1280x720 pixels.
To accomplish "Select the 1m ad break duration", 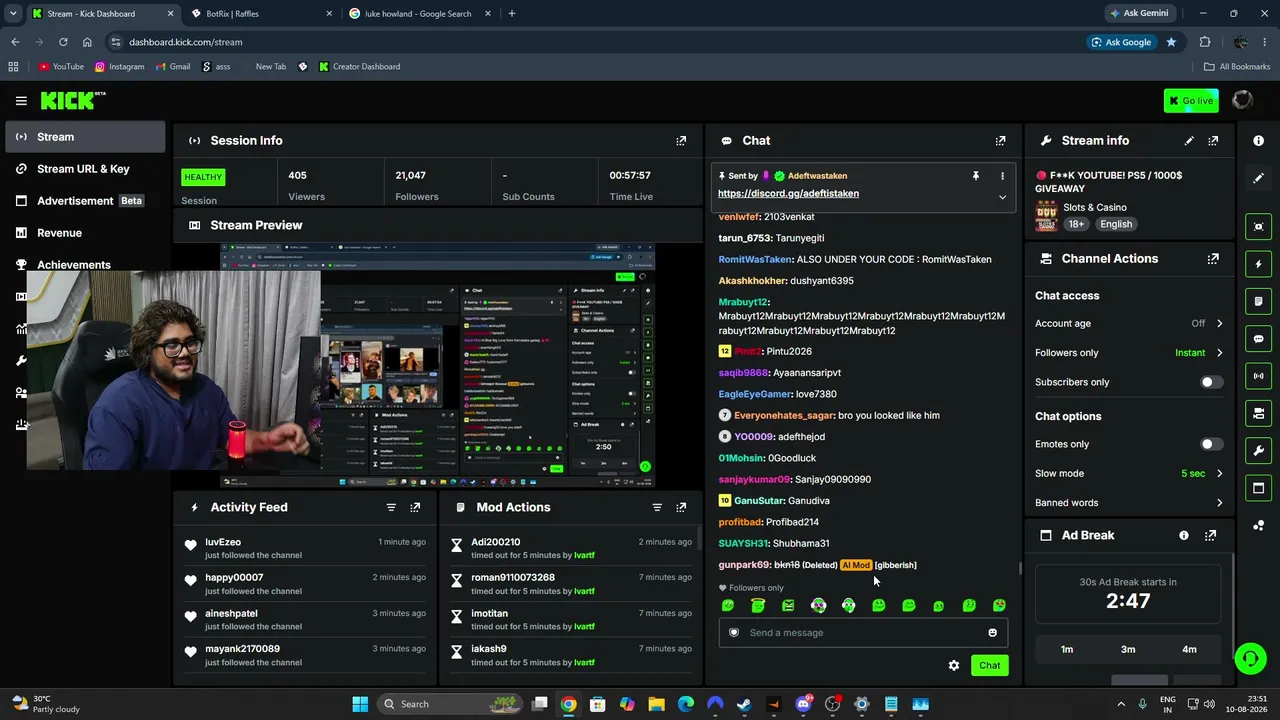I will click(x=1067, y=650).
